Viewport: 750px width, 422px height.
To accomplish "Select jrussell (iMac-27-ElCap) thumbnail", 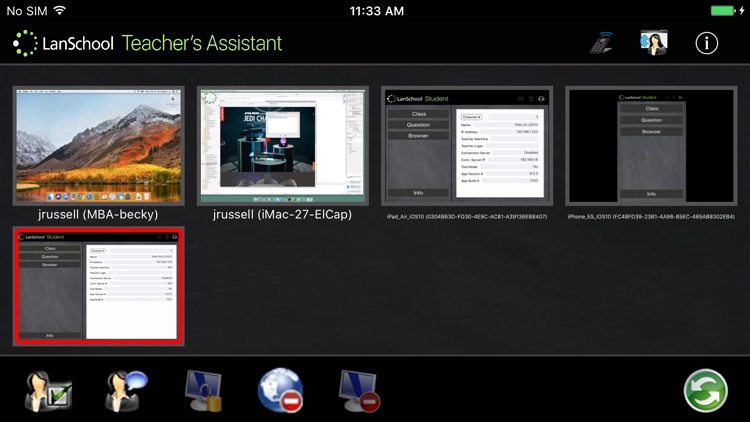I will [x=283, y=146].
